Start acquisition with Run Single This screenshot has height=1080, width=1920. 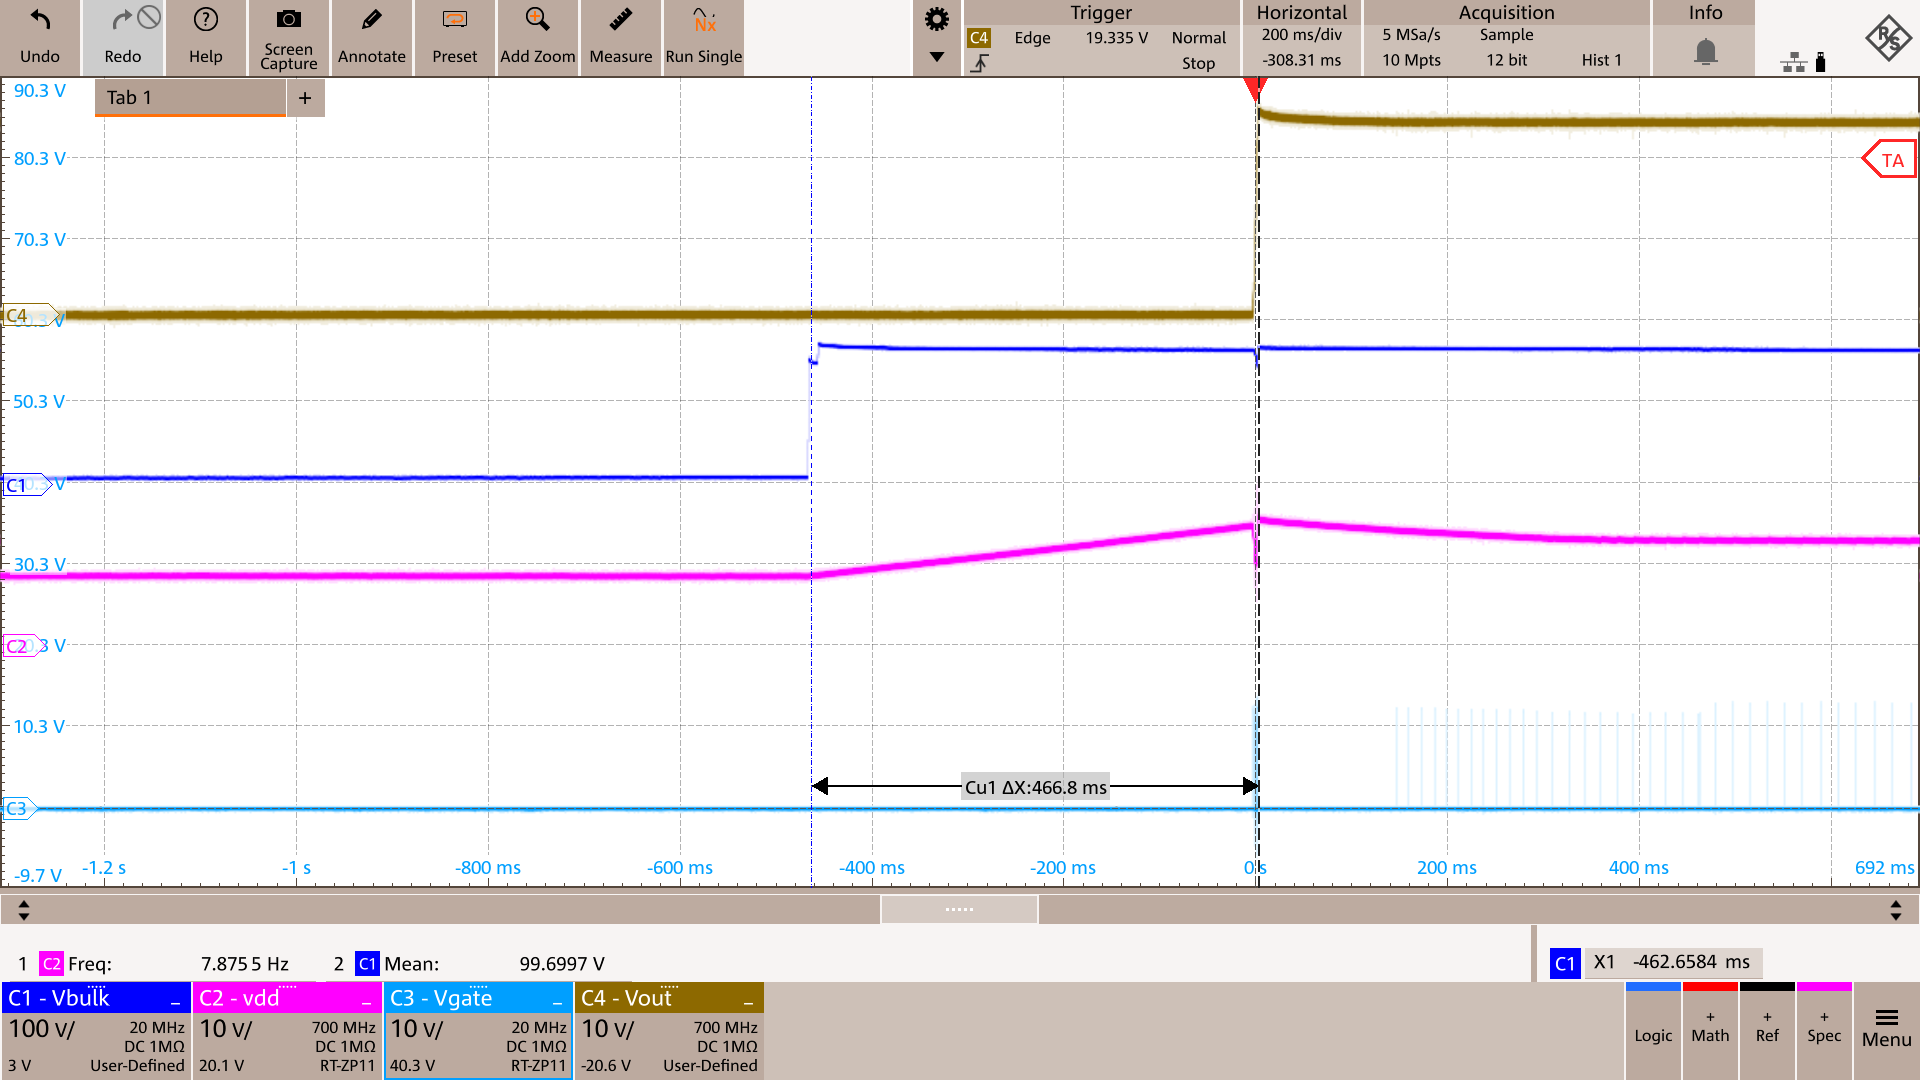(703, 37)
